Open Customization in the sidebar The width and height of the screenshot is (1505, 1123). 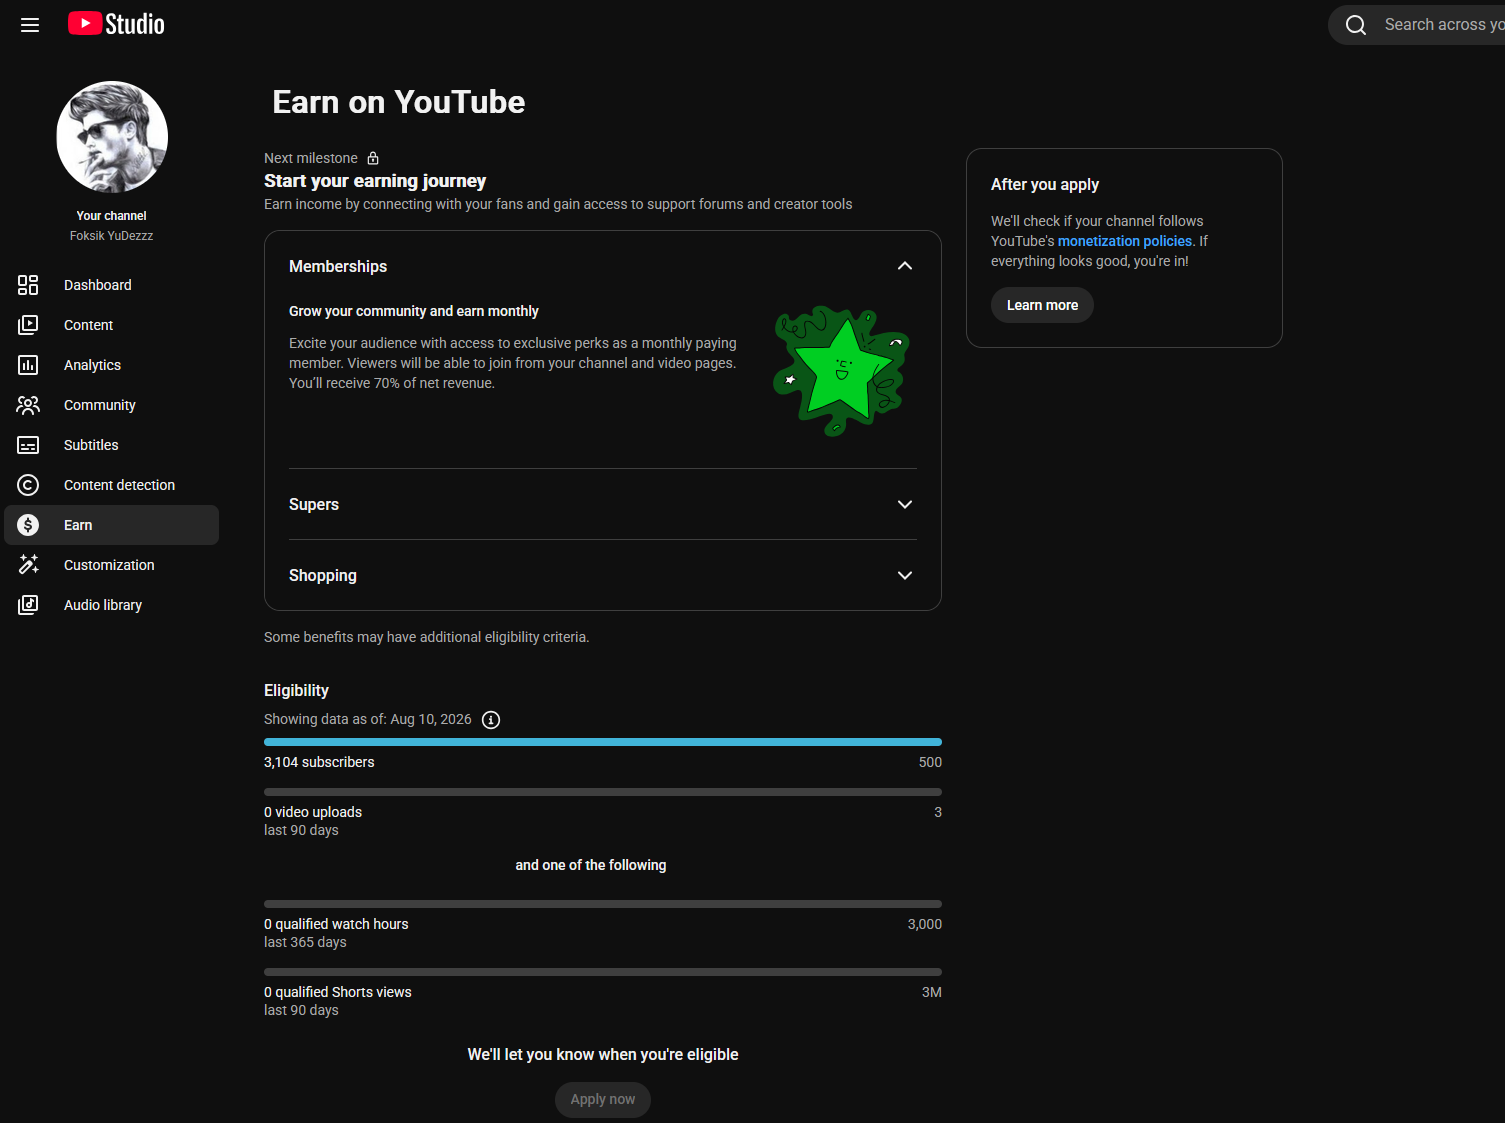[x=112, y=565]
